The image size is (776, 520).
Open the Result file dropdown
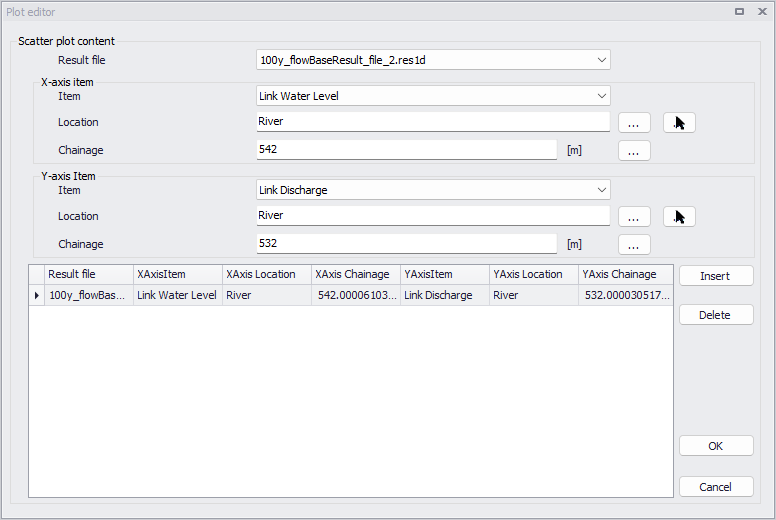(601, 60)
